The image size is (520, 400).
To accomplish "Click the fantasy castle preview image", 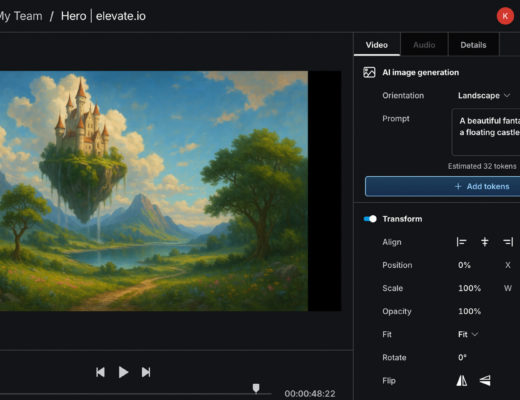I will (154, 191).
